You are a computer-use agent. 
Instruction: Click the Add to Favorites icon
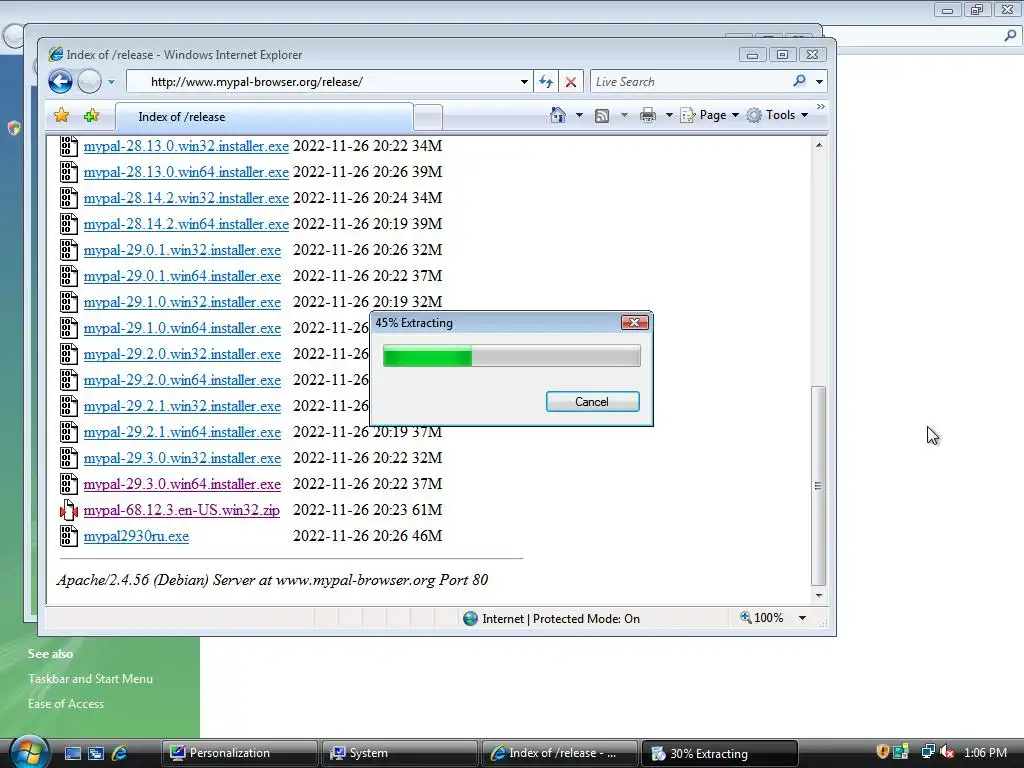[91, 116]
